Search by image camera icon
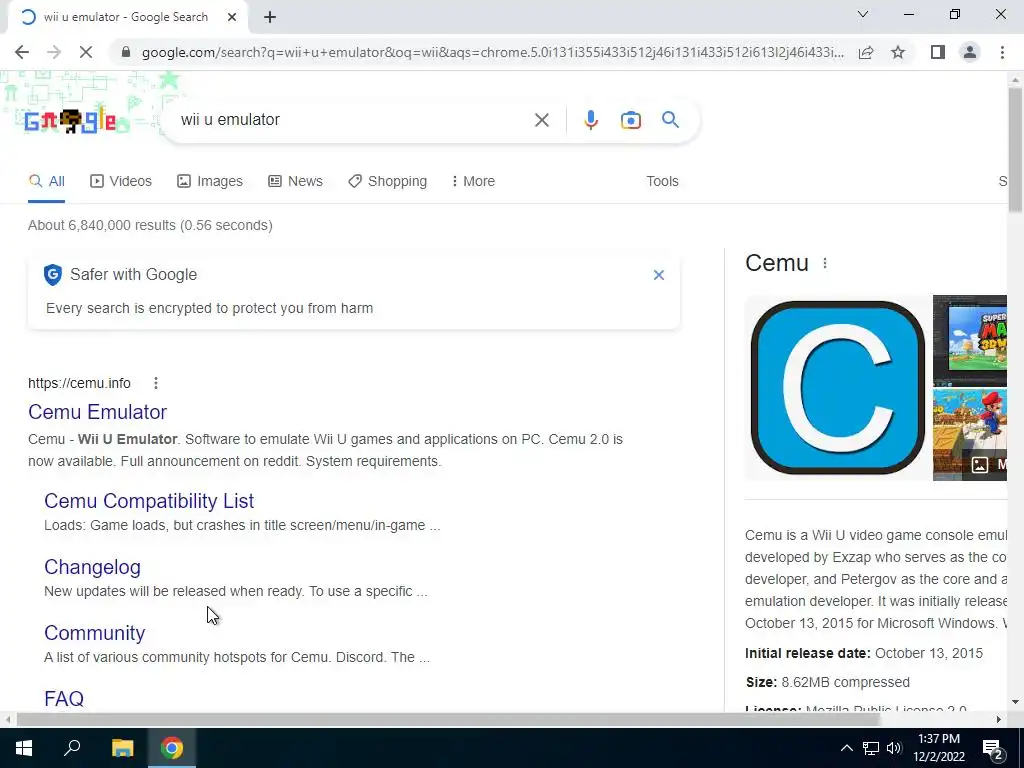 [630, 120]
